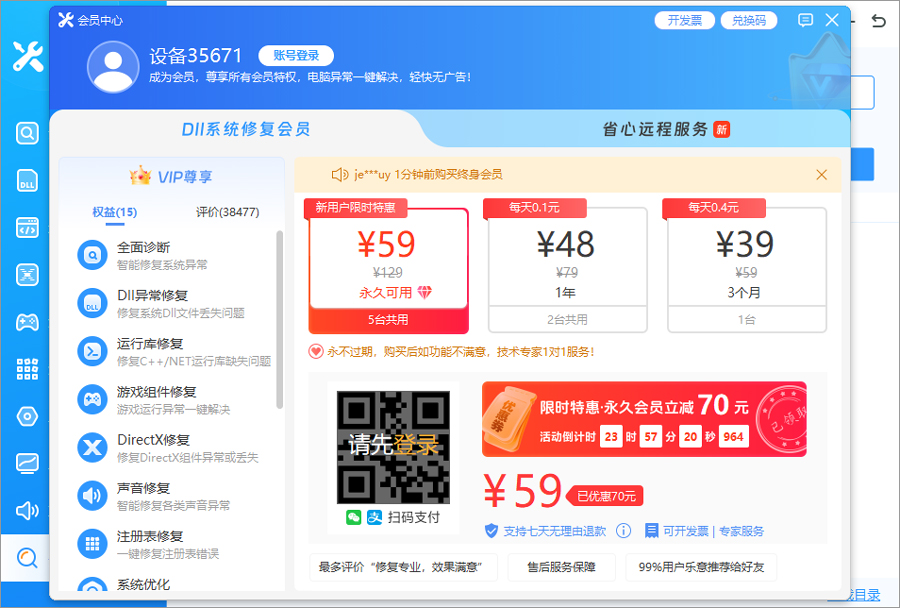Open the game controller icon in sidebar
Screen dimensions: 900x608
[x=27, y=322]
